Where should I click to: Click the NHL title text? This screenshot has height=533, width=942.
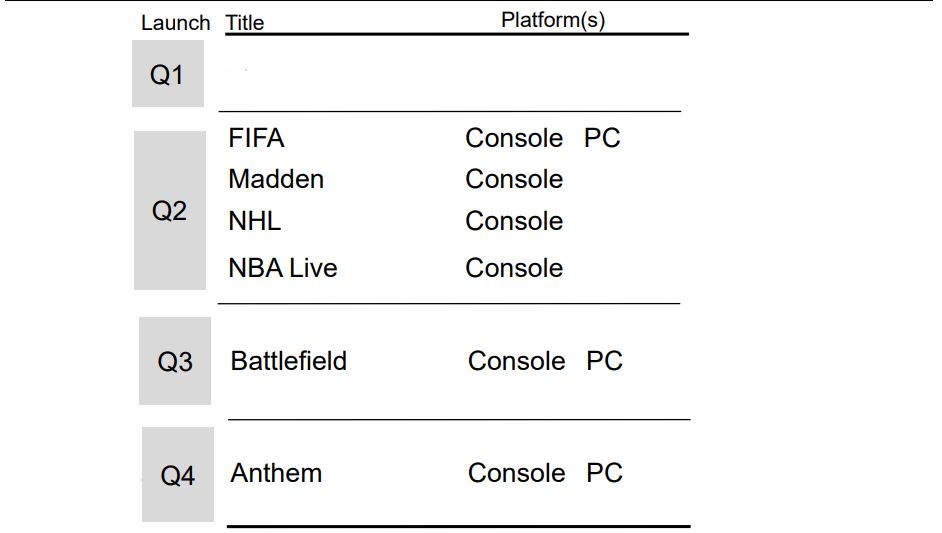254,221
